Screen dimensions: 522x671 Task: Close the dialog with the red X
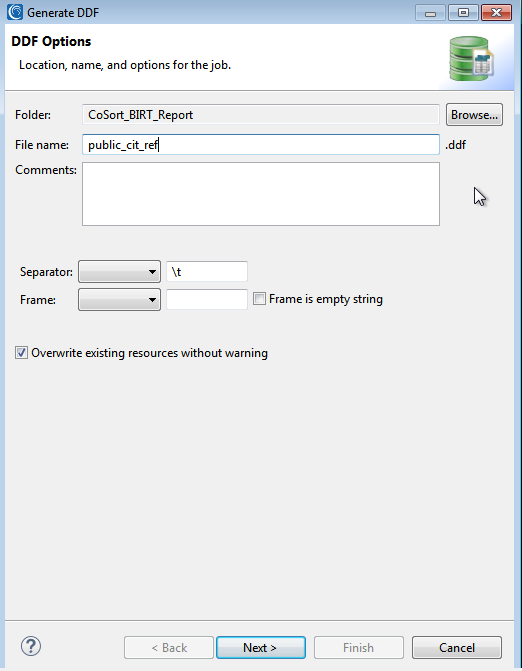click(496, 13)
